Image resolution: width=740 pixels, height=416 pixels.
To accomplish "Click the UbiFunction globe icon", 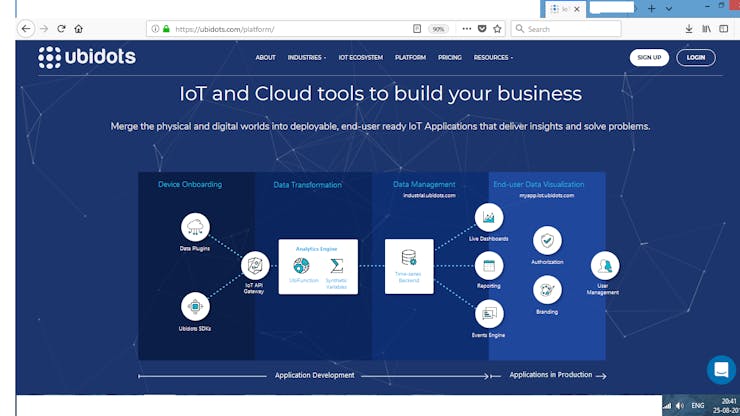I will pos(301,265).
